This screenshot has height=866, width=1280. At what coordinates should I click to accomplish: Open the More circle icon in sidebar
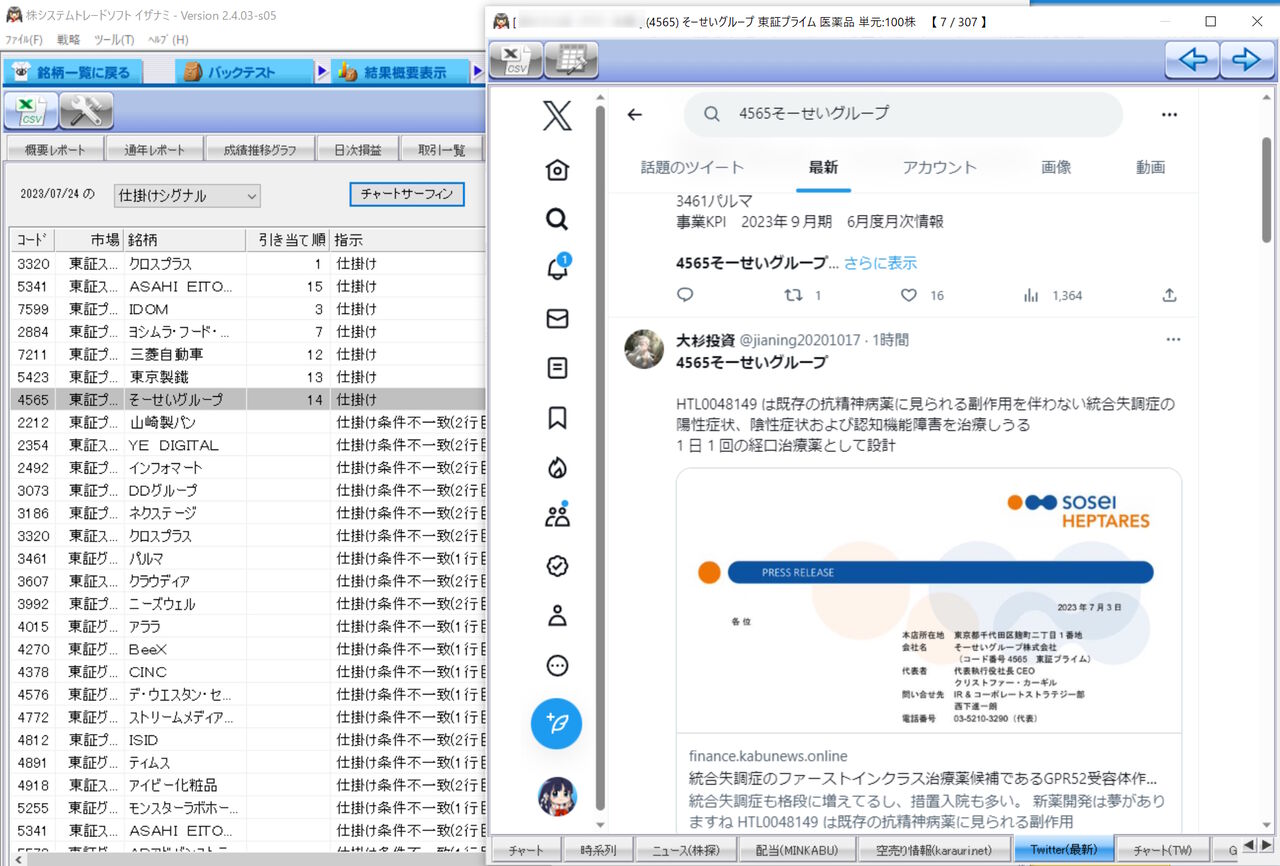pyautogui.click(x=557, y=665)
